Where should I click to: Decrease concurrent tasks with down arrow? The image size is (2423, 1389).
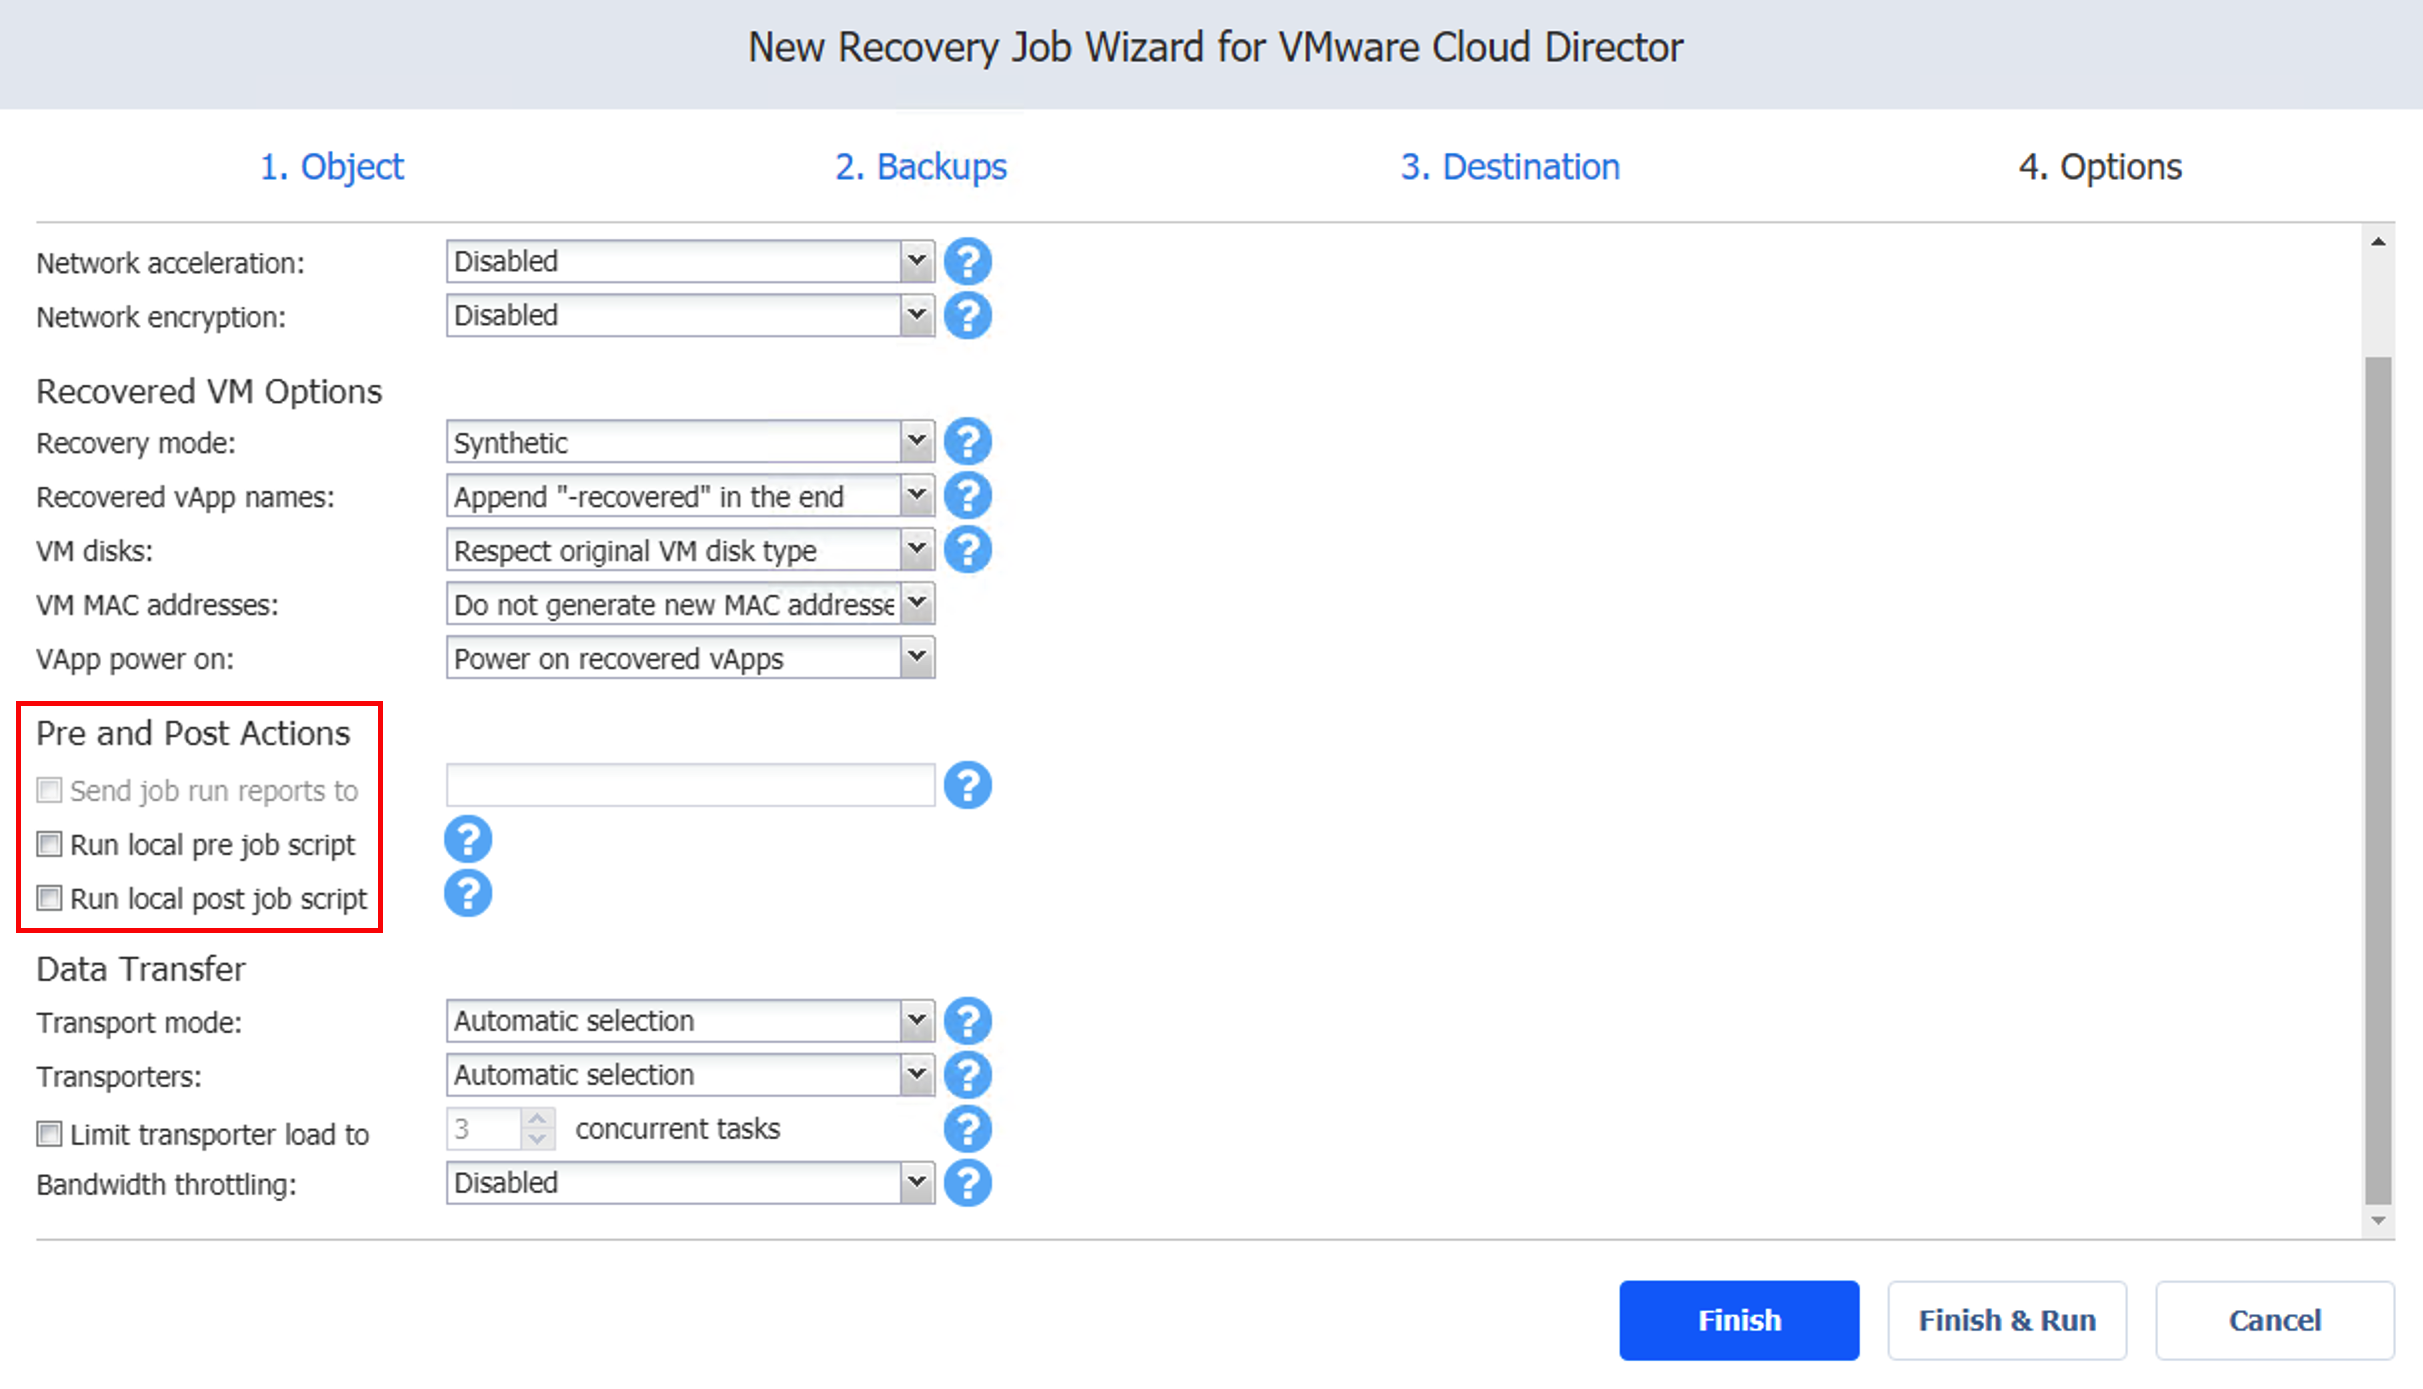click(537, 1140)
